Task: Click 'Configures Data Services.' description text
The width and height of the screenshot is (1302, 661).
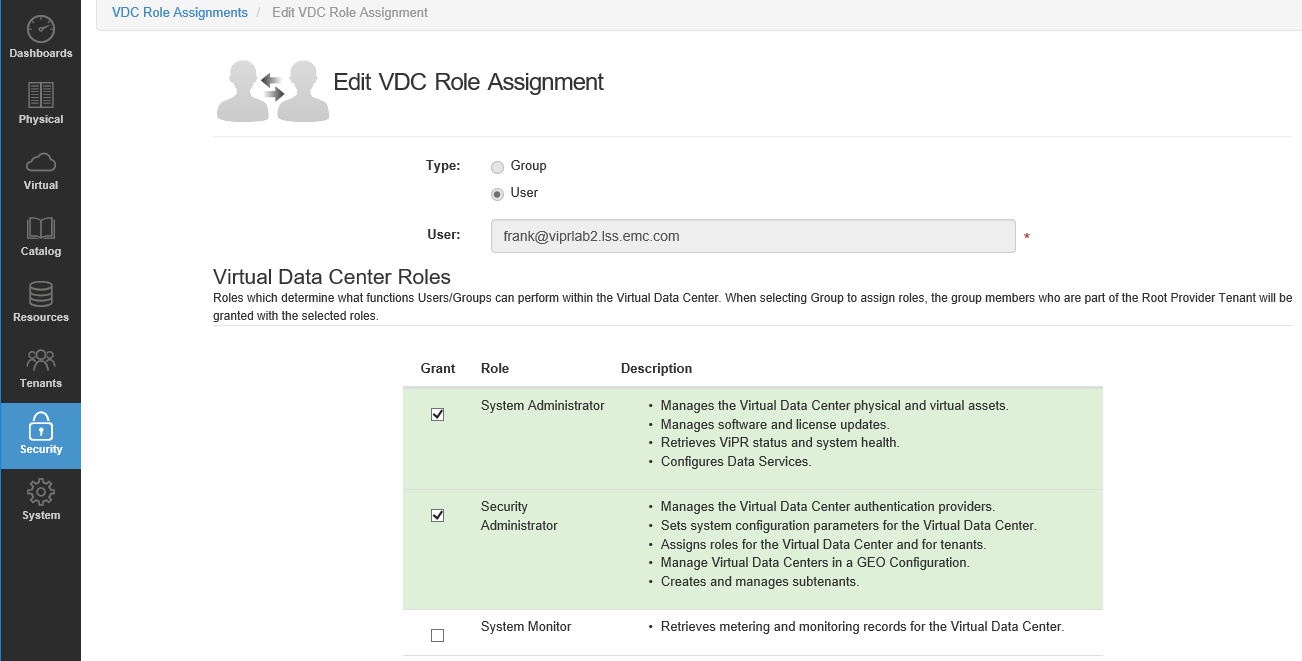Action: coord(736,462)
